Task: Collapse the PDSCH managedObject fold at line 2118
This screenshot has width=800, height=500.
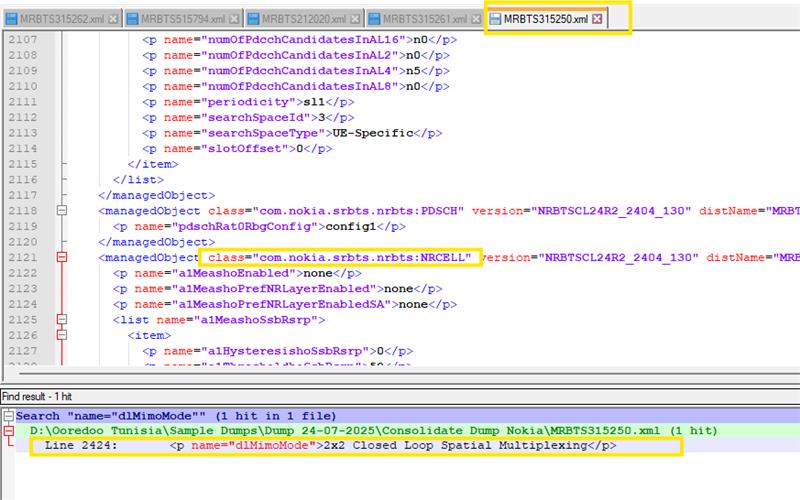Action: coord(62,211)
